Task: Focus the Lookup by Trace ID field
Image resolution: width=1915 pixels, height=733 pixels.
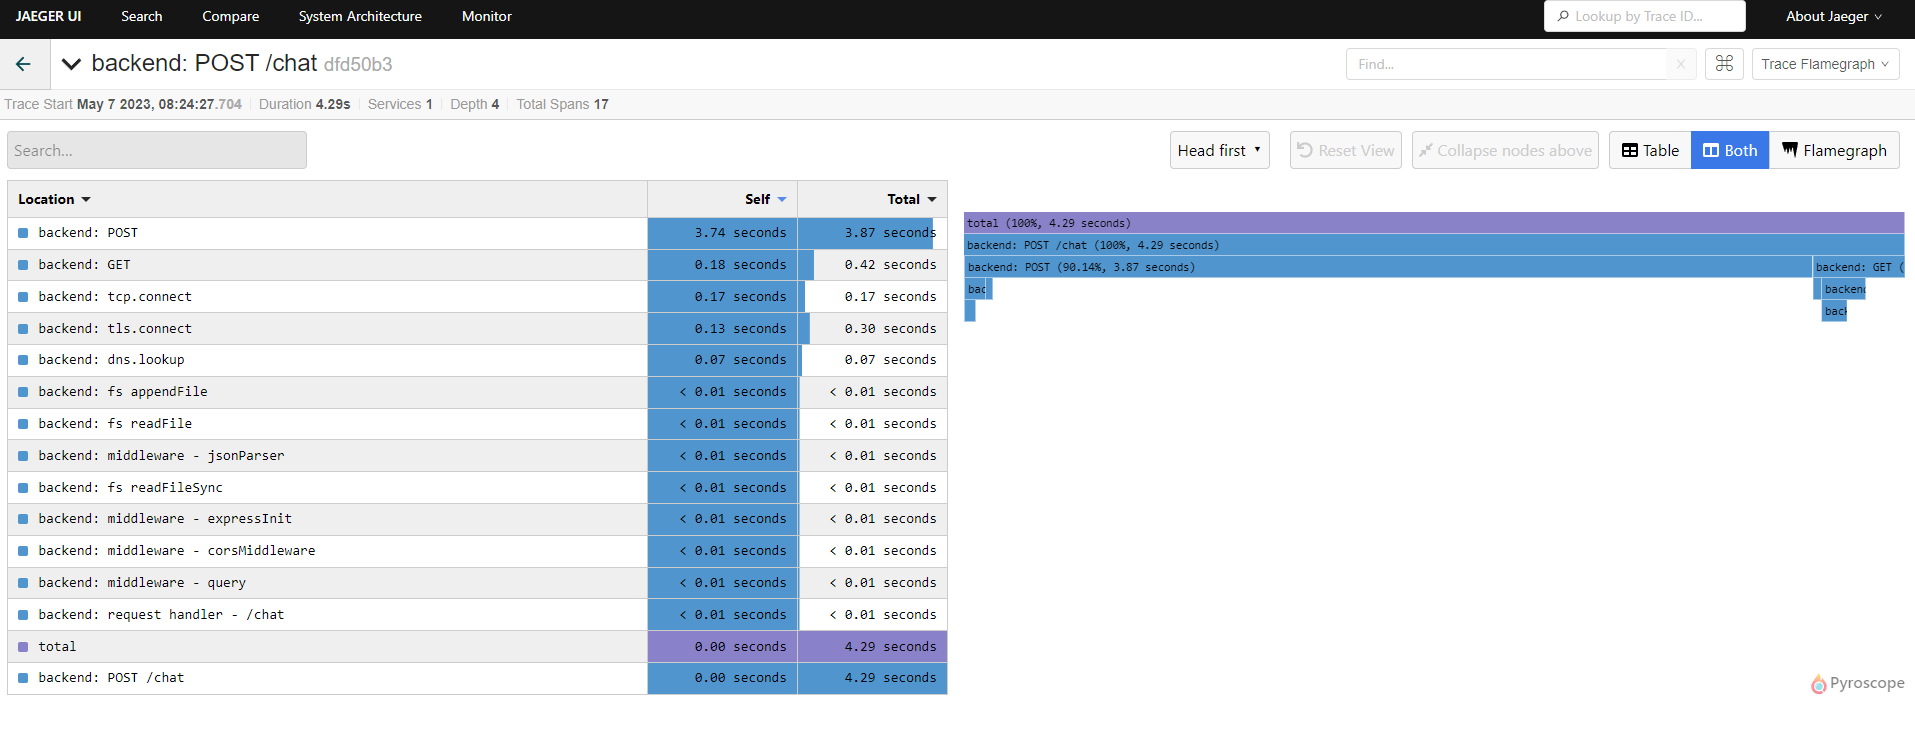Action: coord(1645,16)
